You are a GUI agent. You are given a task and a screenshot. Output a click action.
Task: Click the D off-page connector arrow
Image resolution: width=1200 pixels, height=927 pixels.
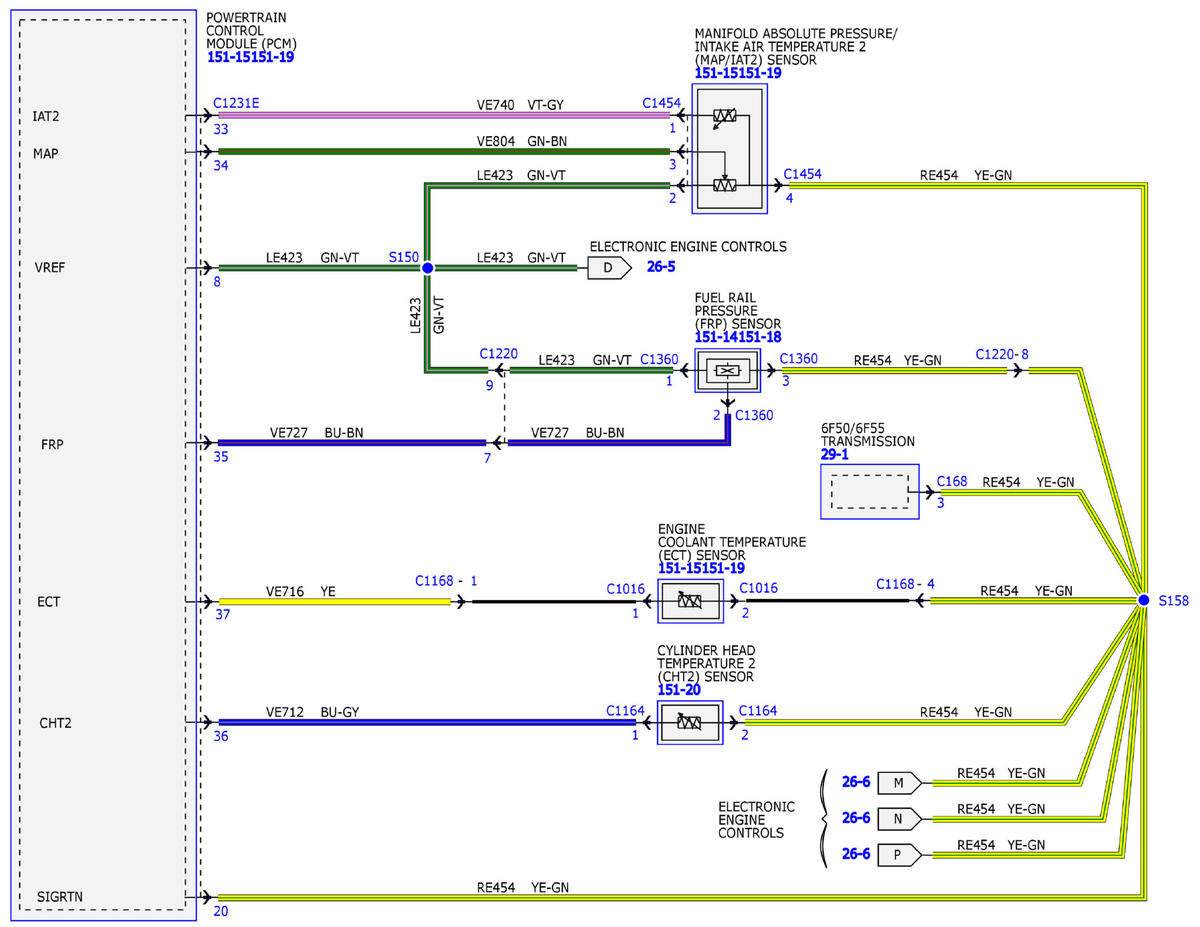tap(610, 268)
